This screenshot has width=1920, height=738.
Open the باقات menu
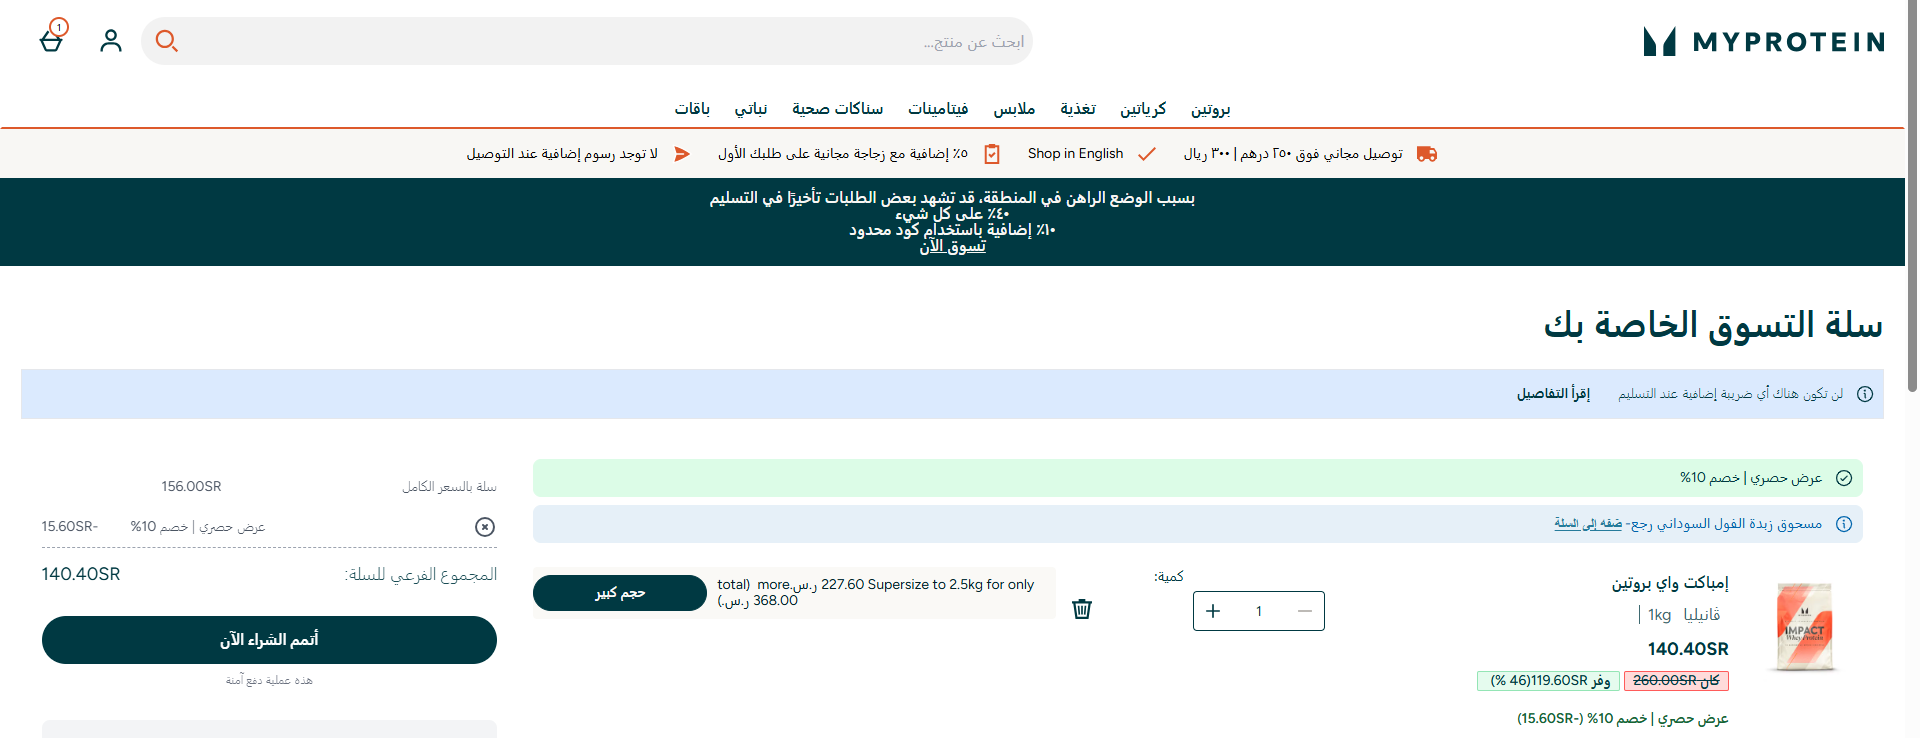coord(692,109)
